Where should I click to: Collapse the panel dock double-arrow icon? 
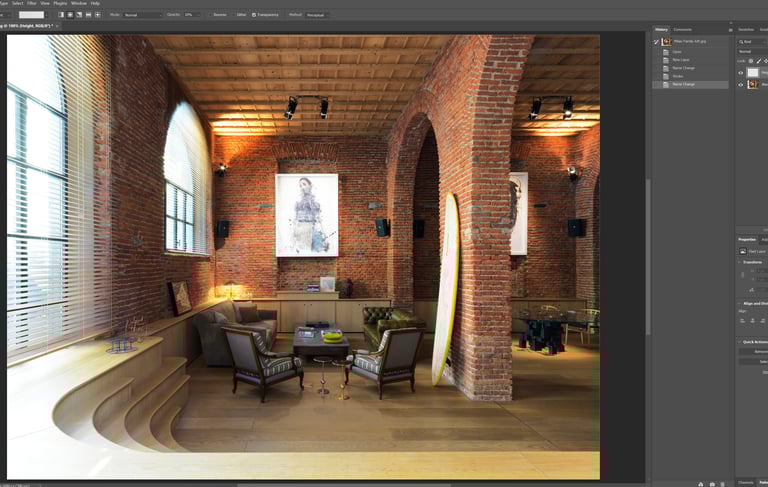tap(731, 23)
